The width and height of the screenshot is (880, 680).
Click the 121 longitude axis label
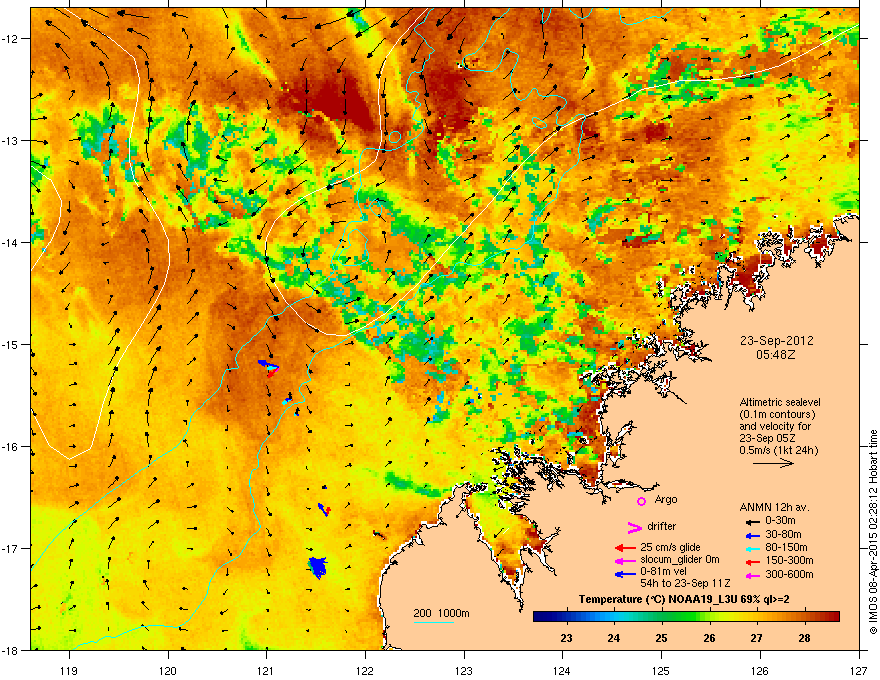pos(266,670)
